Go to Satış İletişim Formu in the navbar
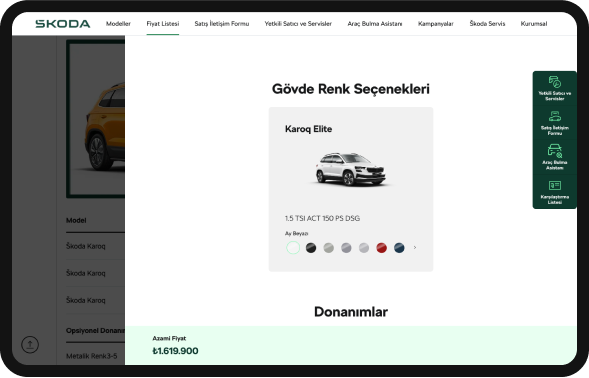This screenshot has height=378, width=589. point(222,24)
